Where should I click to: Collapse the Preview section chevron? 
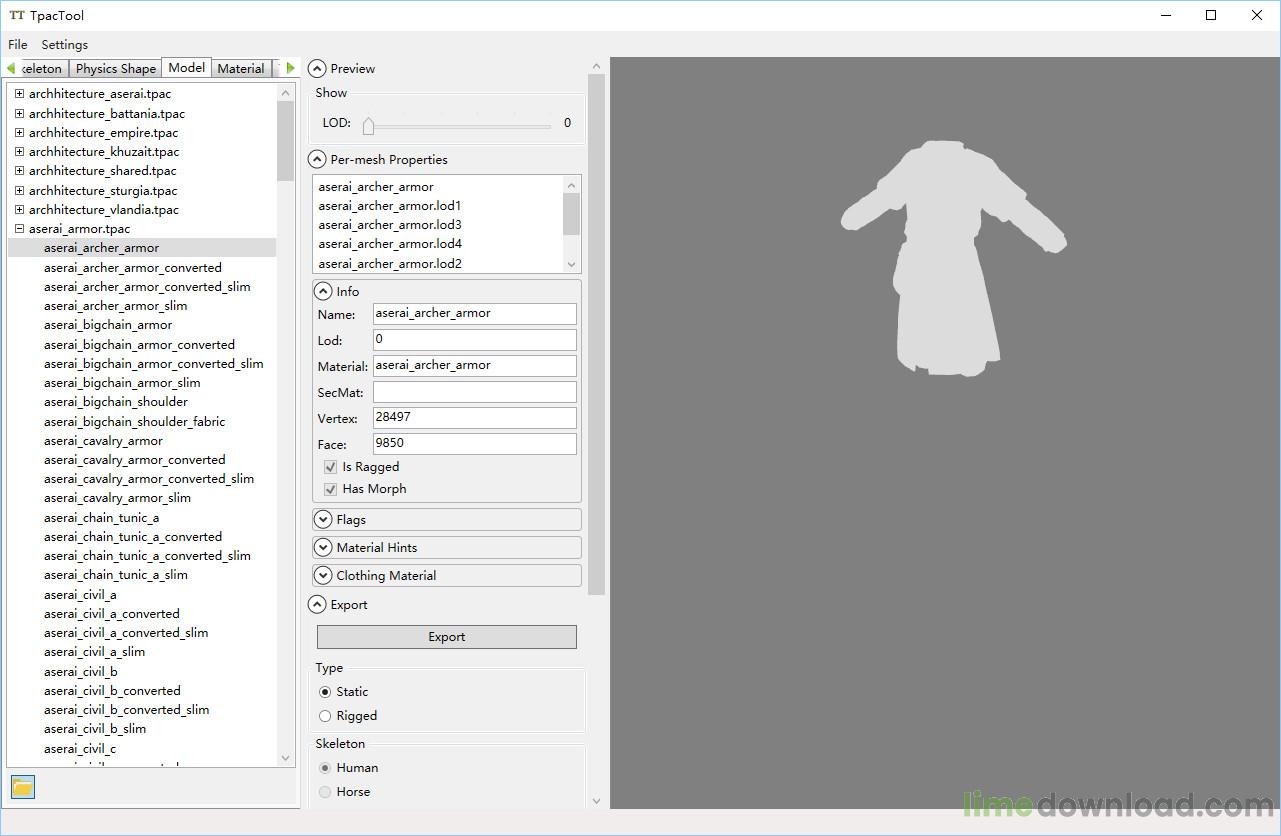coord(317,69)
